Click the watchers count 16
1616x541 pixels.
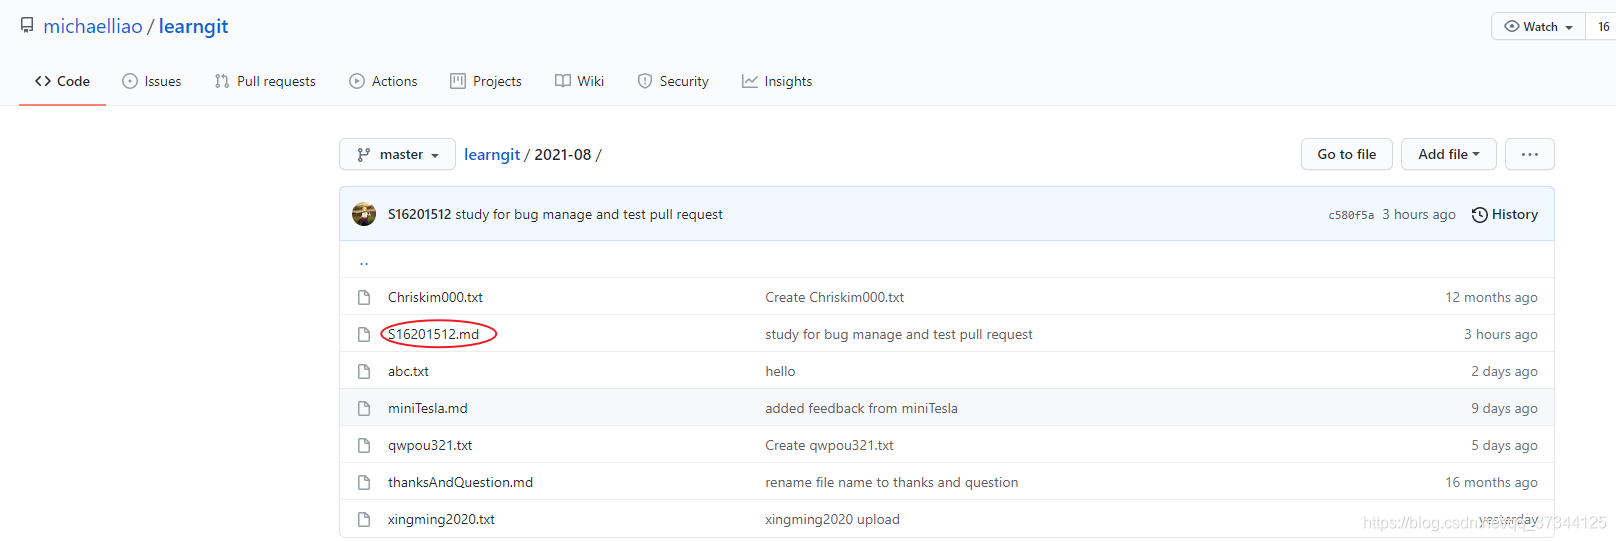tap(1603, 26)
